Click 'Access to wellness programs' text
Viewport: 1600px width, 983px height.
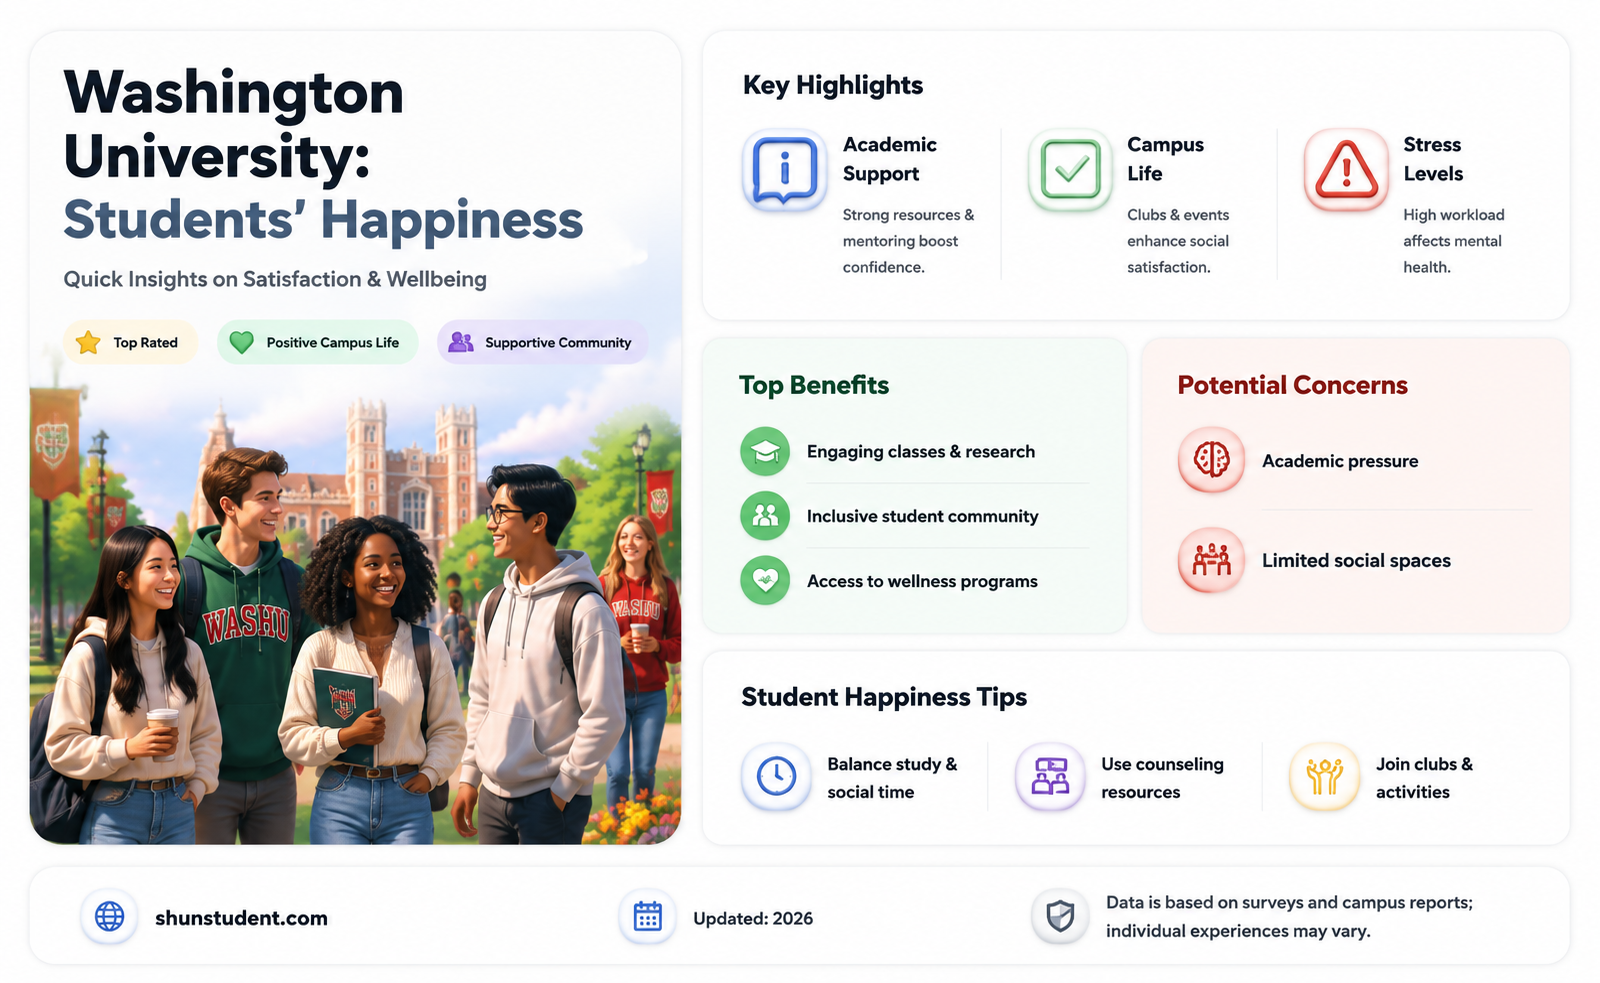922,581
